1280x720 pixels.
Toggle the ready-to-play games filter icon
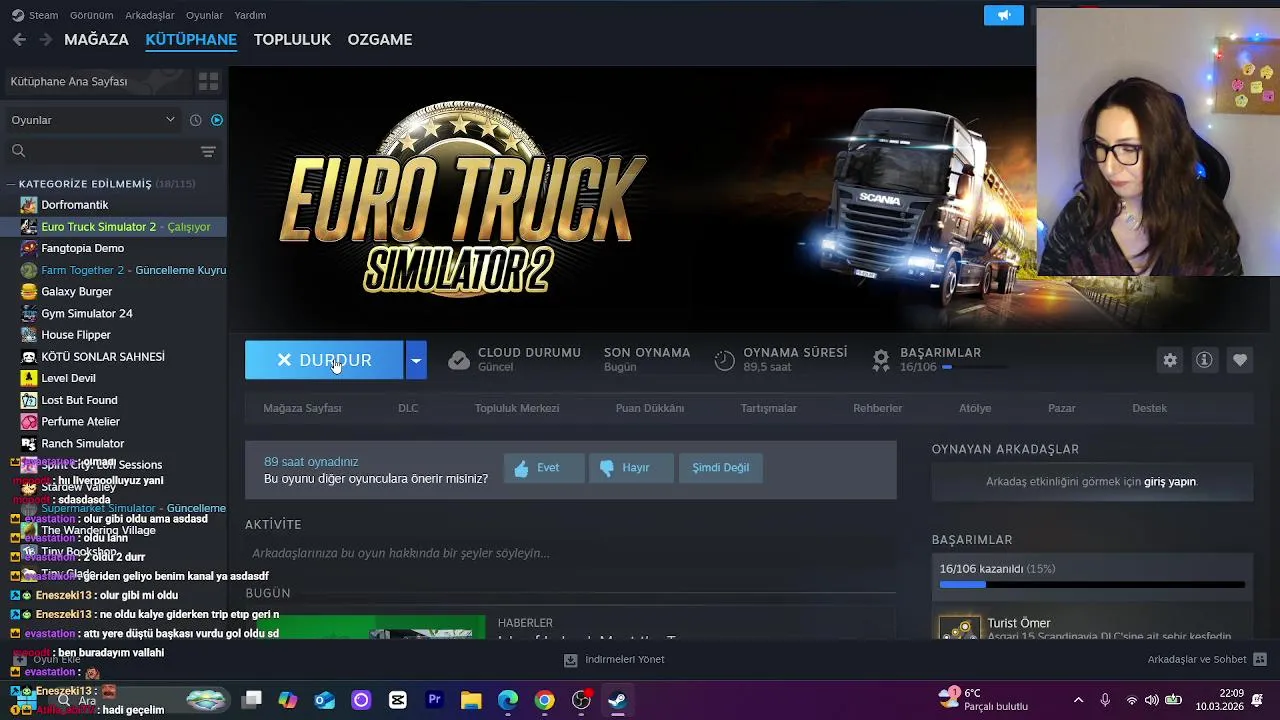tap(217, 120)
